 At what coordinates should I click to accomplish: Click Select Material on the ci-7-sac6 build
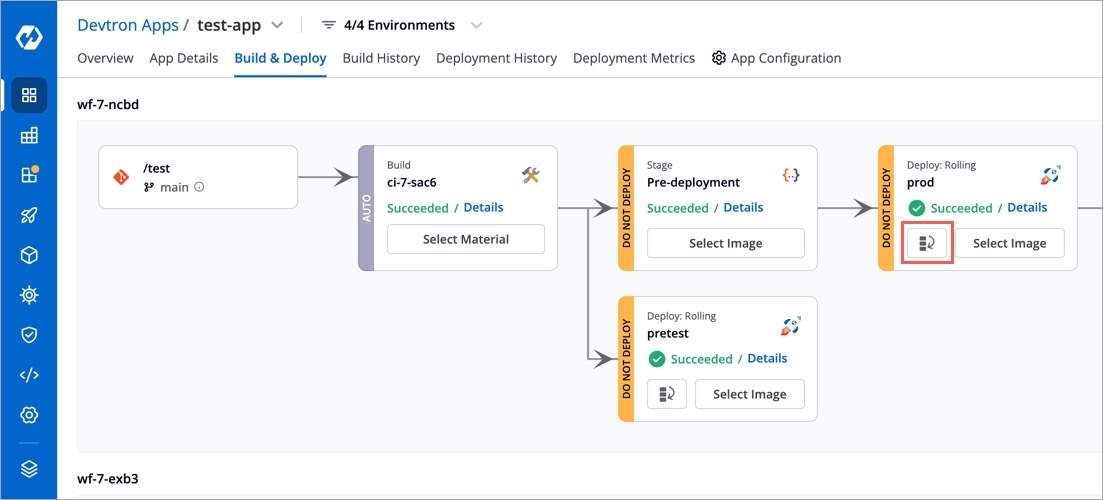click(466, 239)
